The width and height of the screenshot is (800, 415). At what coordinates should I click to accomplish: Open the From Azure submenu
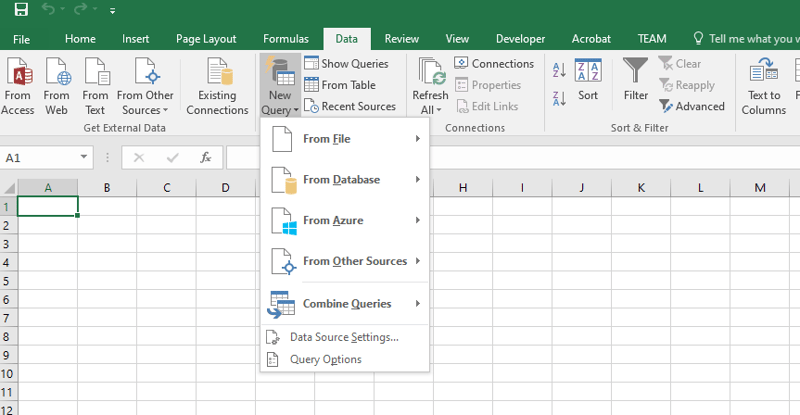click(x=344, y=220)
